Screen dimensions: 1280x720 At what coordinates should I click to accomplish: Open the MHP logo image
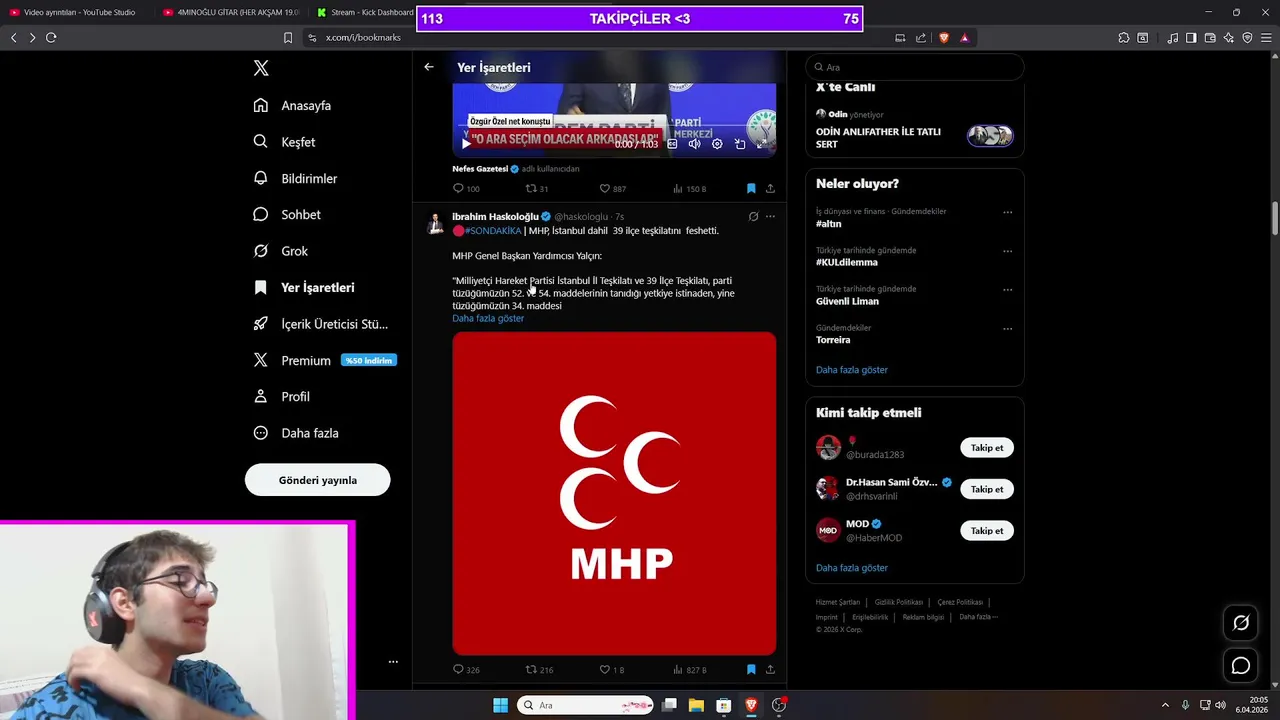click(614, 493)
